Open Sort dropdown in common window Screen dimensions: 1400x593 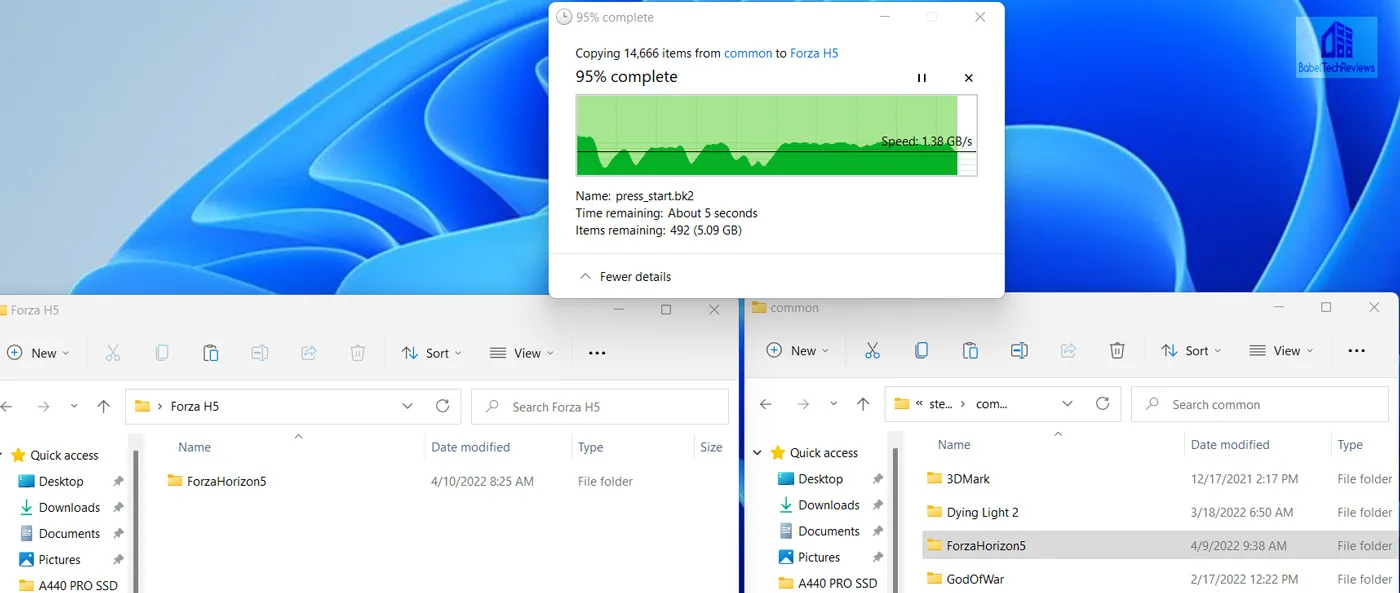pyautogui.click(x=1191, y=351)
